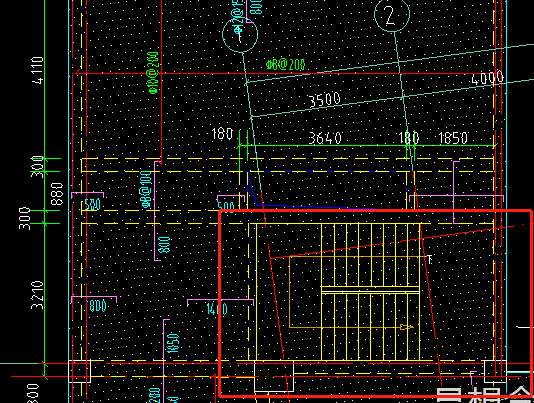This screenshot has height=403, width=534.
Task: Select the cyan vertical Φ8@100 rebar label
Action: pyautogui.click(x=146, y=189)
